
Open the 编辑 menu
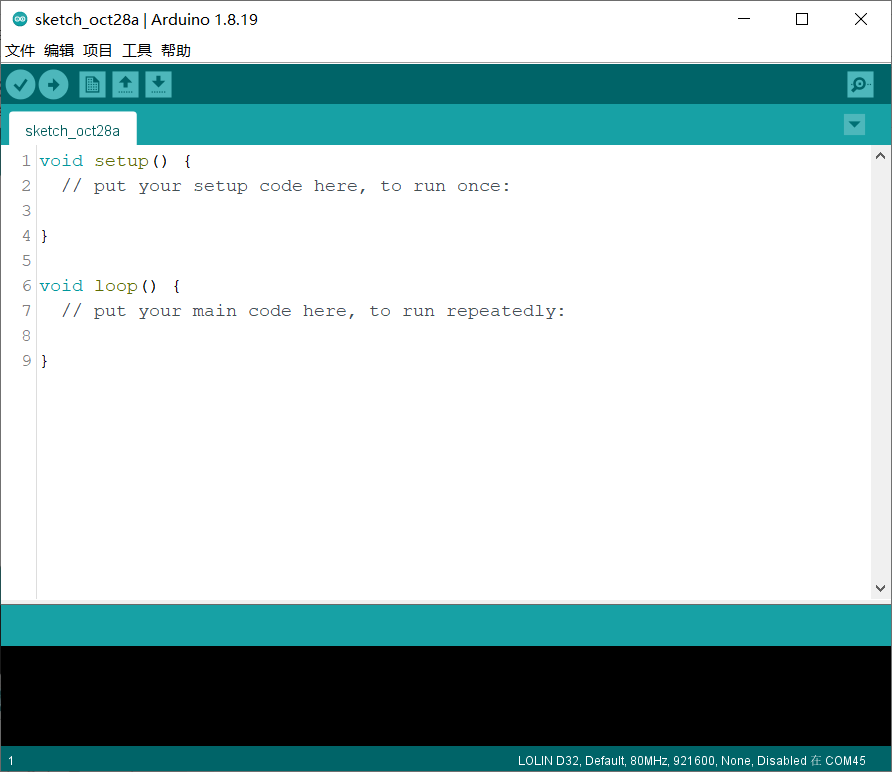tap(59, 51)
